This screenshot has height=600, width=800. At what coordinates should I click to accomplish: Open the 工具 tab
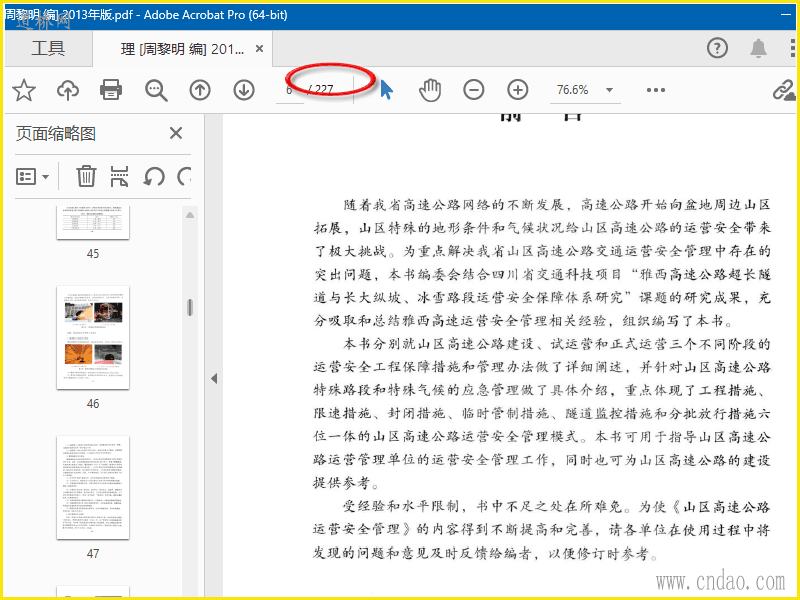click(48, 48)
